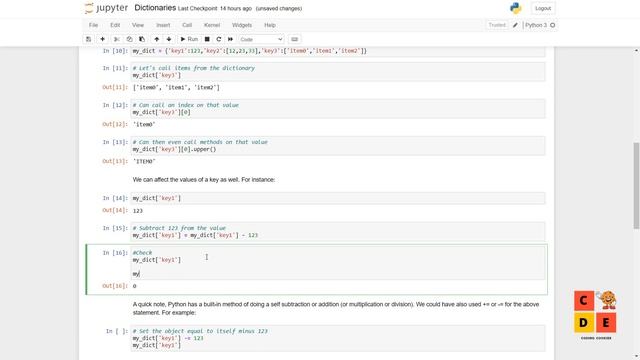This screenshot has width=640, height=360.
Task: Restart kernel and run all cells
Action: tap(230, 39)
